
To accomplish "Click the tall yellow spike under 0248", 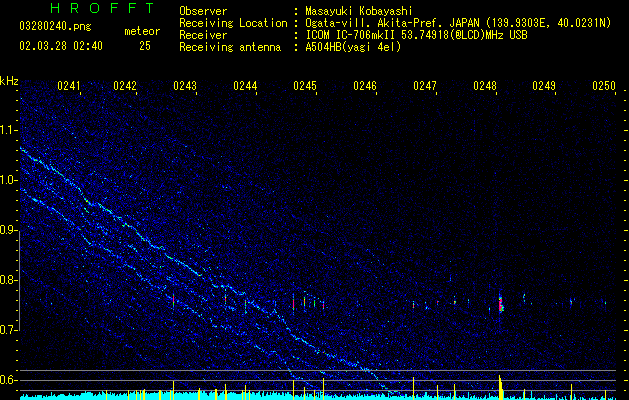I will point(500,387).
